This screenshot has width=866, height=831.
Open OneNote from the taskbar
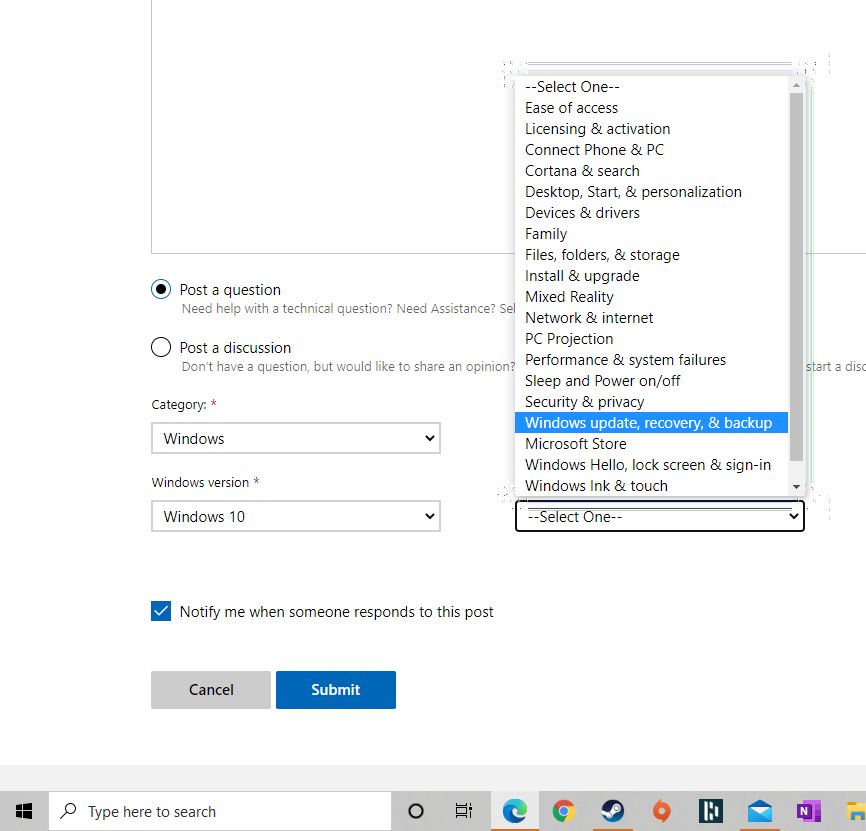click(x=809, y=811)
